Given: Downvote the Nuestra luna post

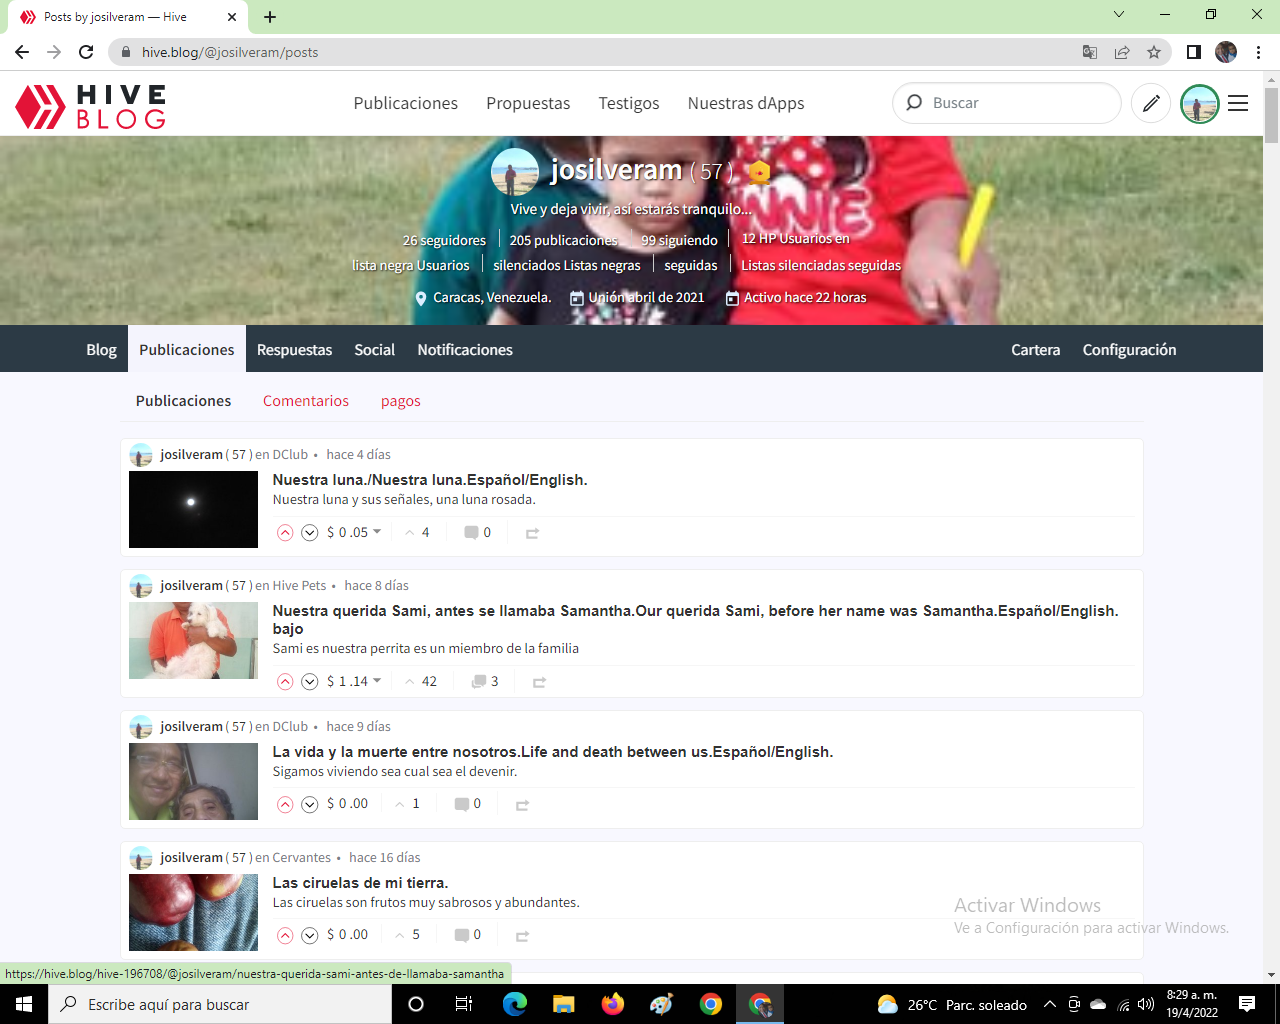Looking at the screenshot, I should pos(310,533).
